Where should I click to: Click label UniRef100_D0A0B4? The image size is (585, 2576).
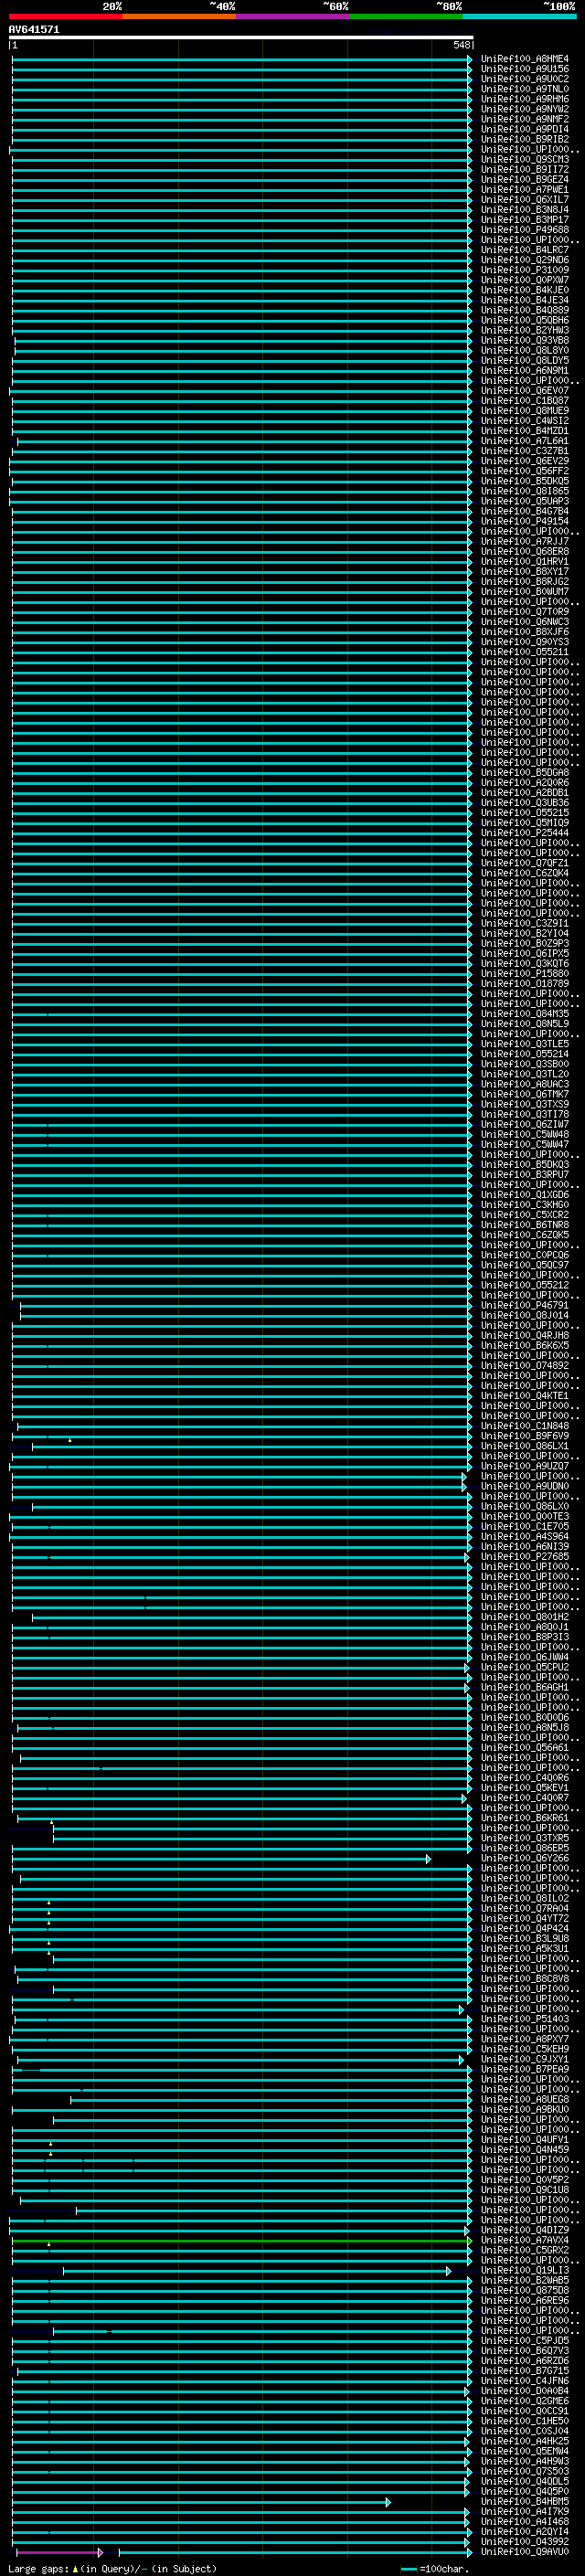coord(524,2392)
